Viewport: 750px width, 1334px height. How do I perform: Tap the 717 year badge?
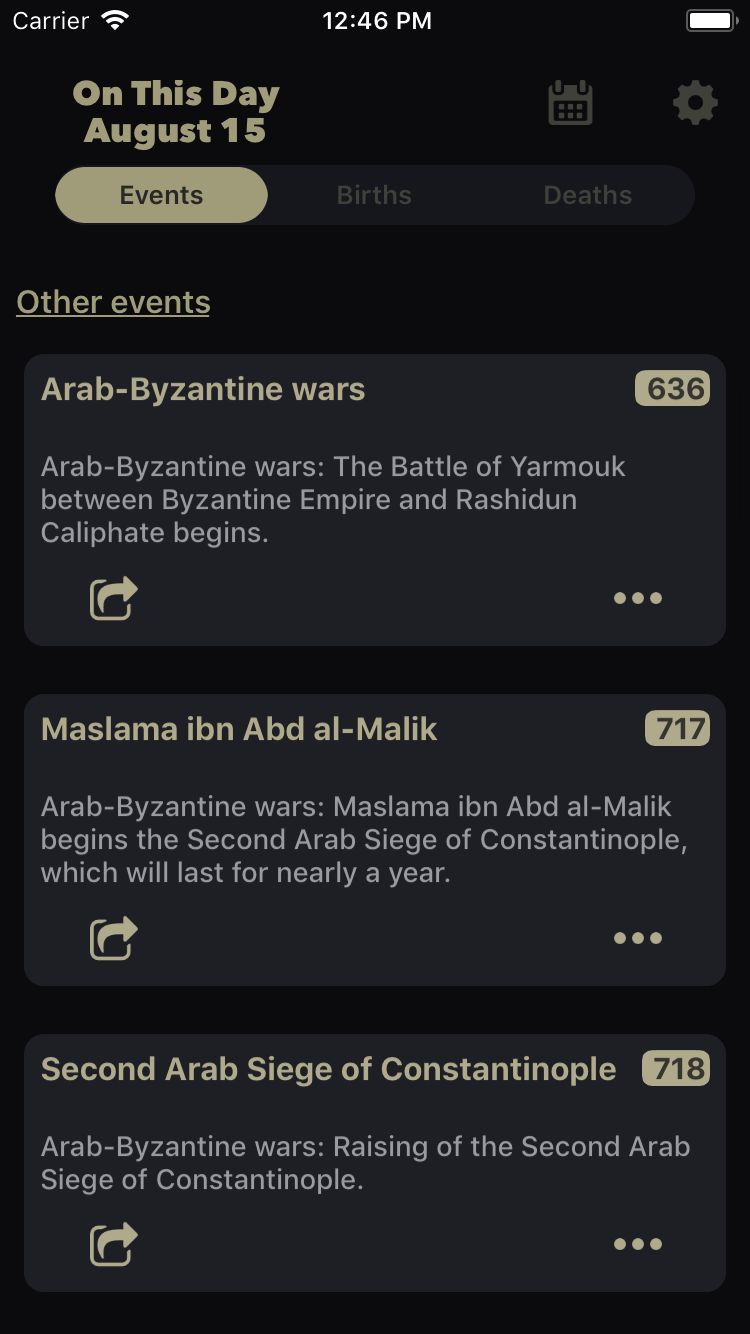point(677,728)
